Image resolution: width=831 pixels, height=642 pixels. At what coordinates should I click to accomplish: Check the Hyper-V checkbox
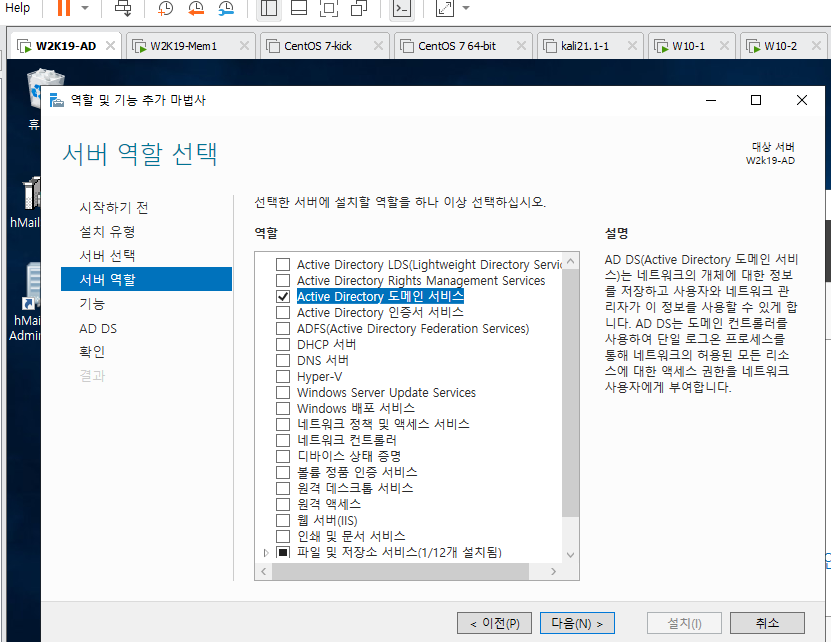coord(283,376)
